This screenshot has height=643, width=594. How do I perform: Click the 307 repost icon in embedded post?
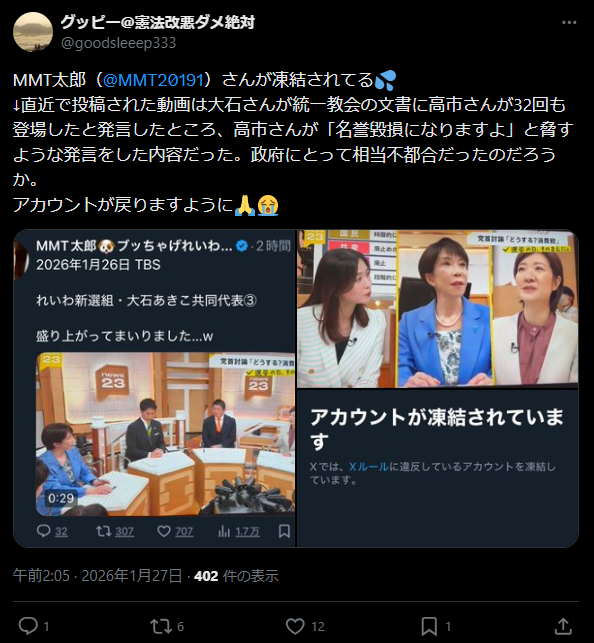click(104, 531)
